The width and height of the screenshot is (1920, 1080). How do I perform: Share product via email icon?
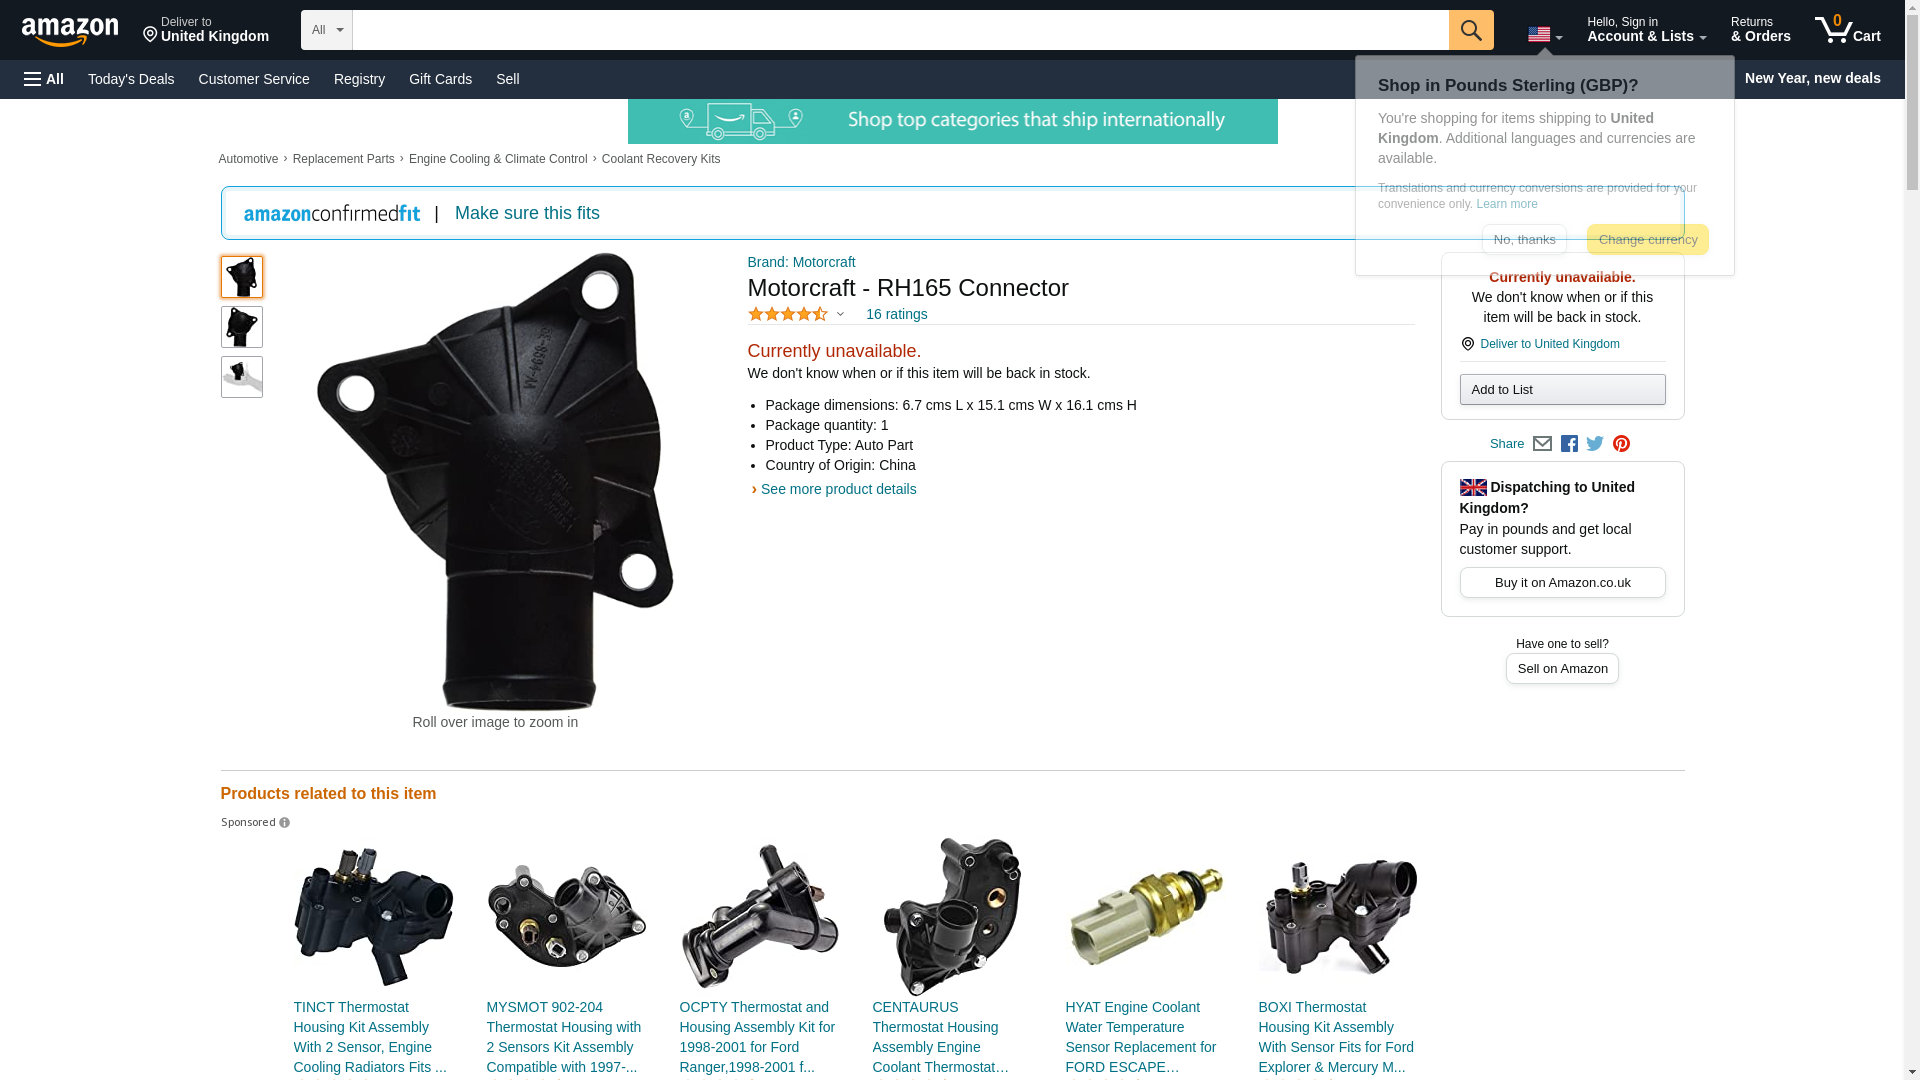(1542, 444)
